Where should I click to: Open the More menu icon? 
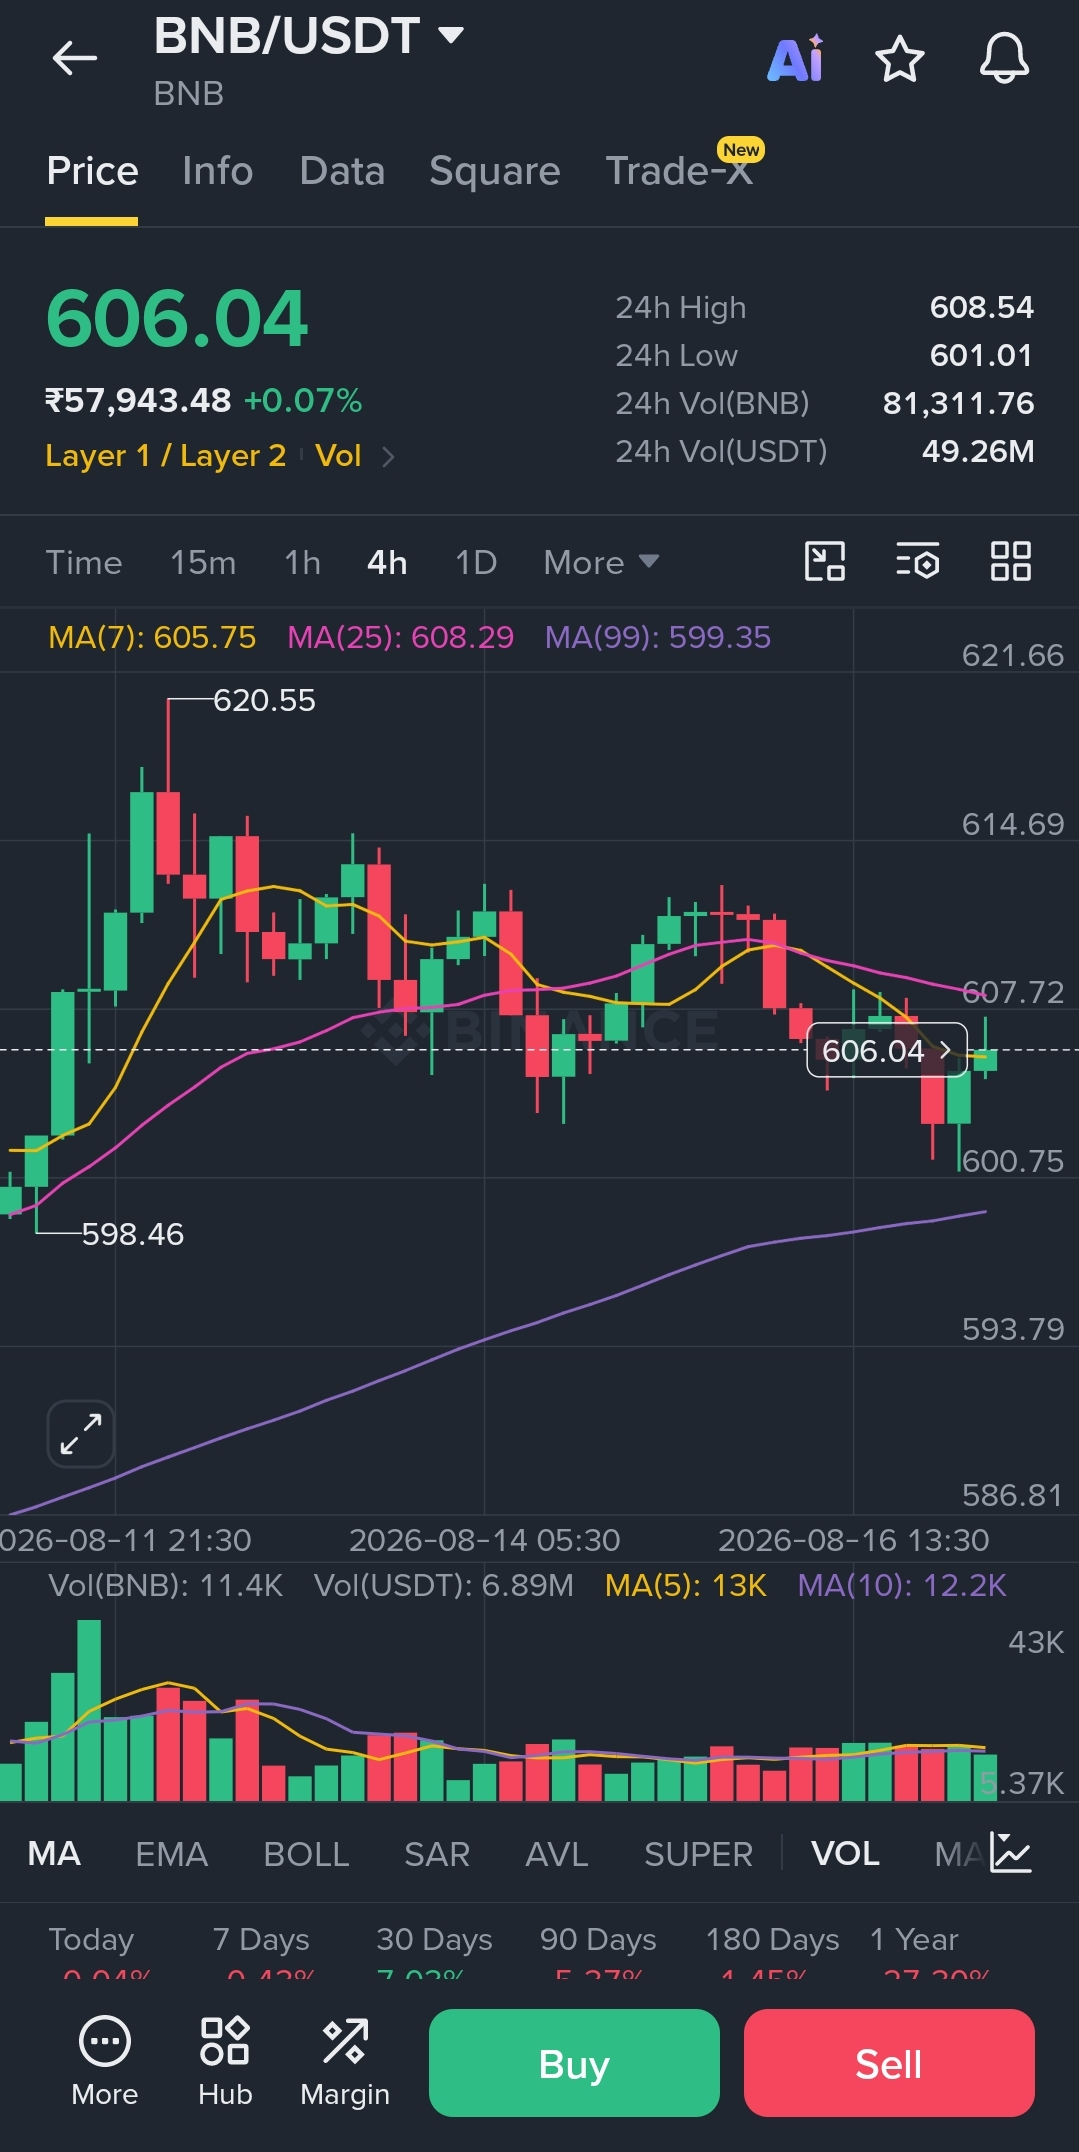105,2062
